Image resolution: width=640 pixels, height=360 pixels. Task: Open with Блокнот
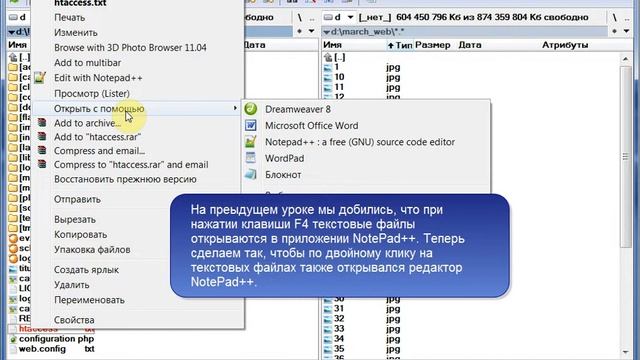point(283,175)
